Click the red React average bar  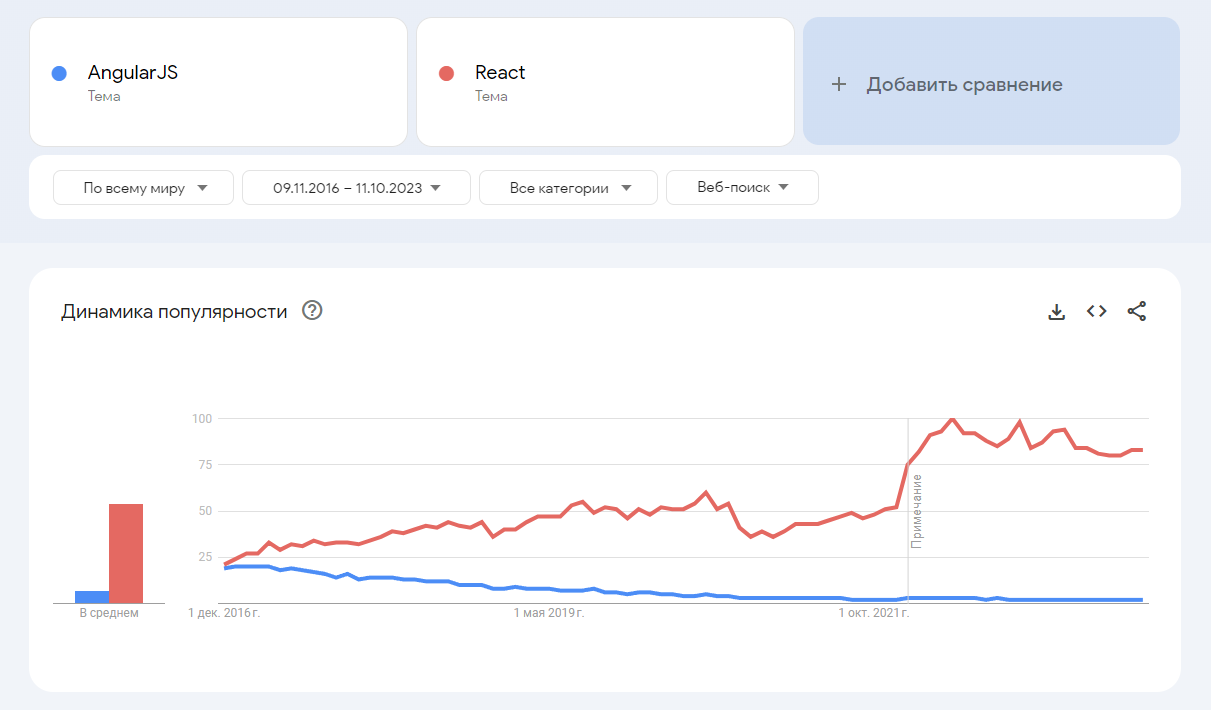coord(126,553)
